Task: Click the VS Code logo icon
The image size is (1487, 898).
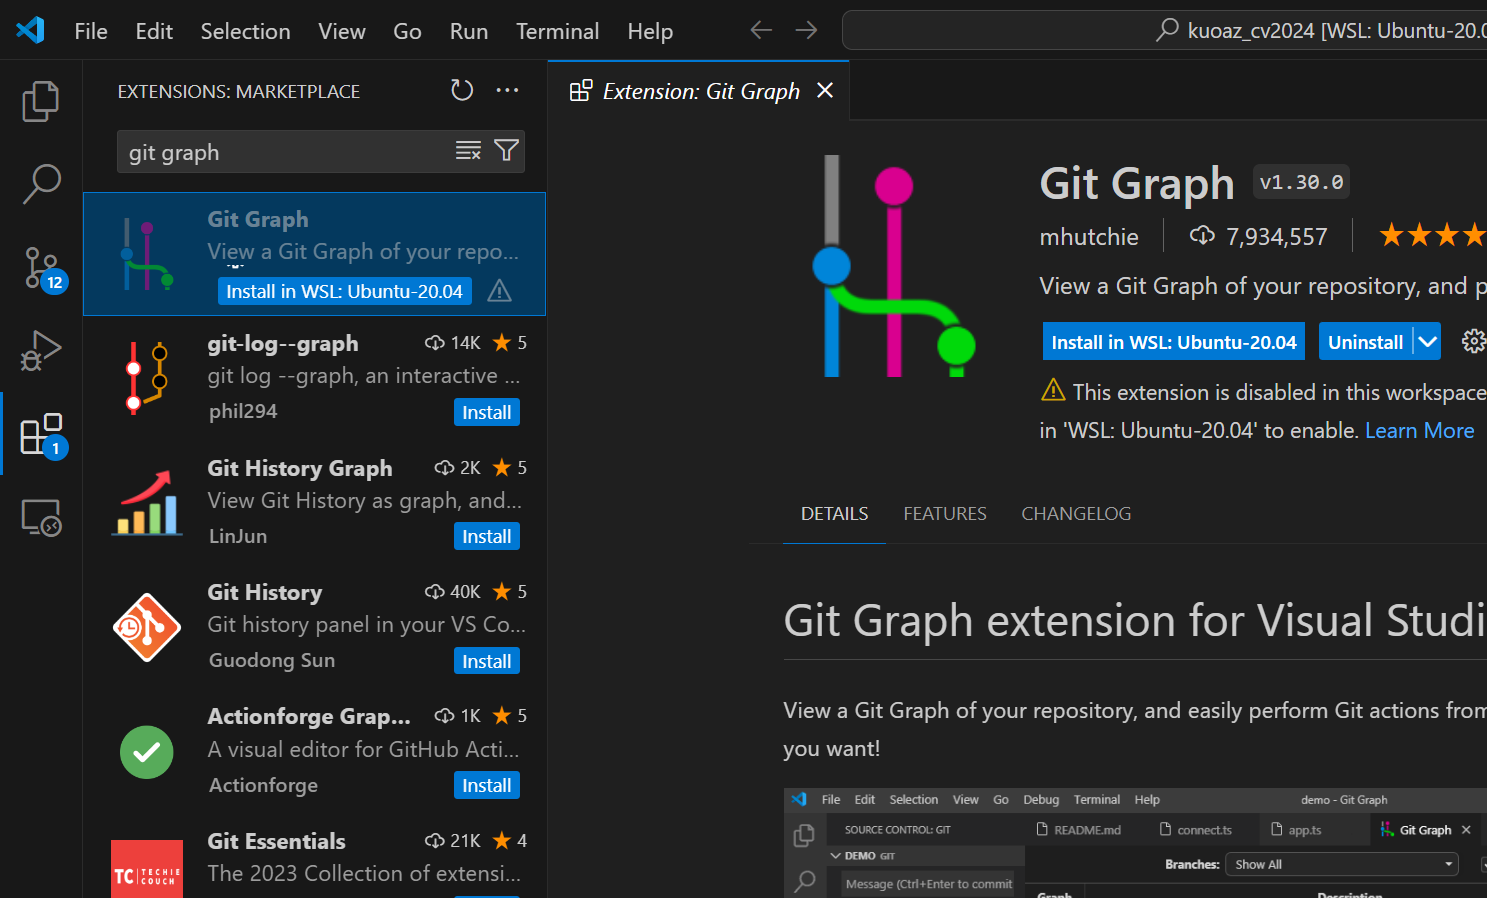Action: coord(30,30)
